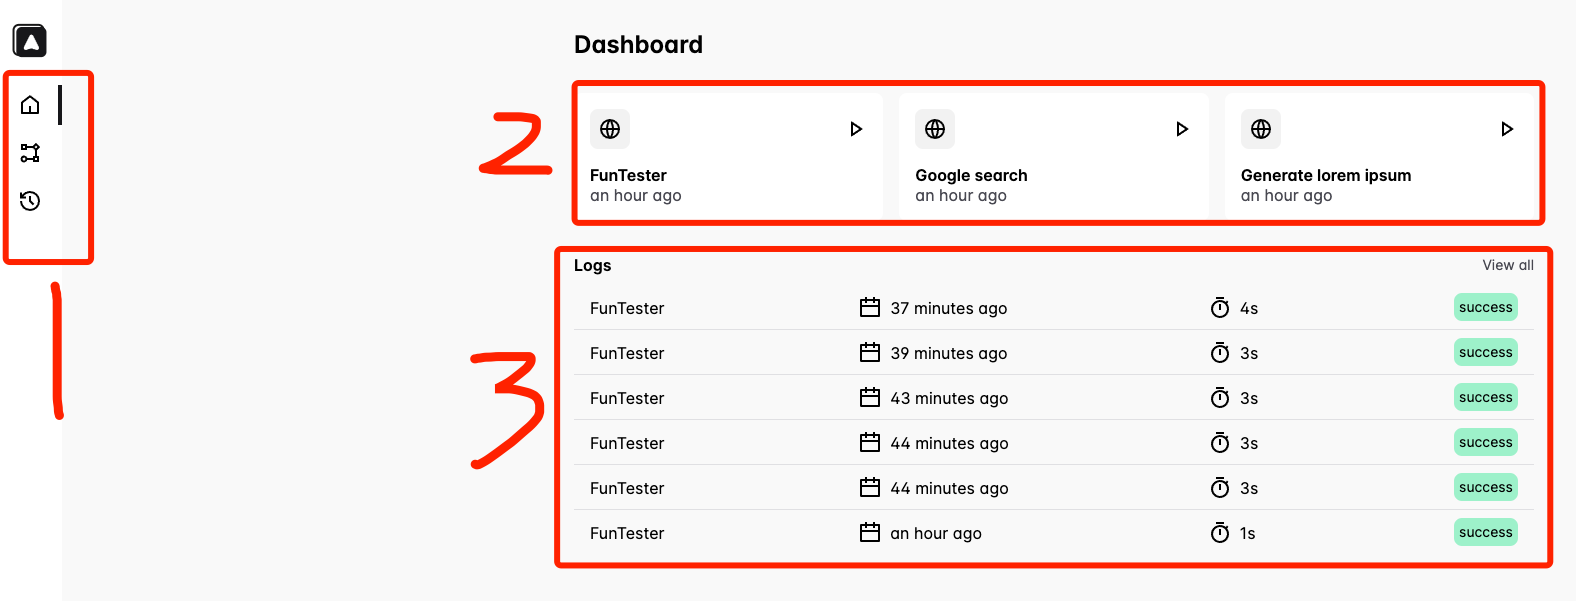Open the workflows icon in sidebar

click(30, 153)
